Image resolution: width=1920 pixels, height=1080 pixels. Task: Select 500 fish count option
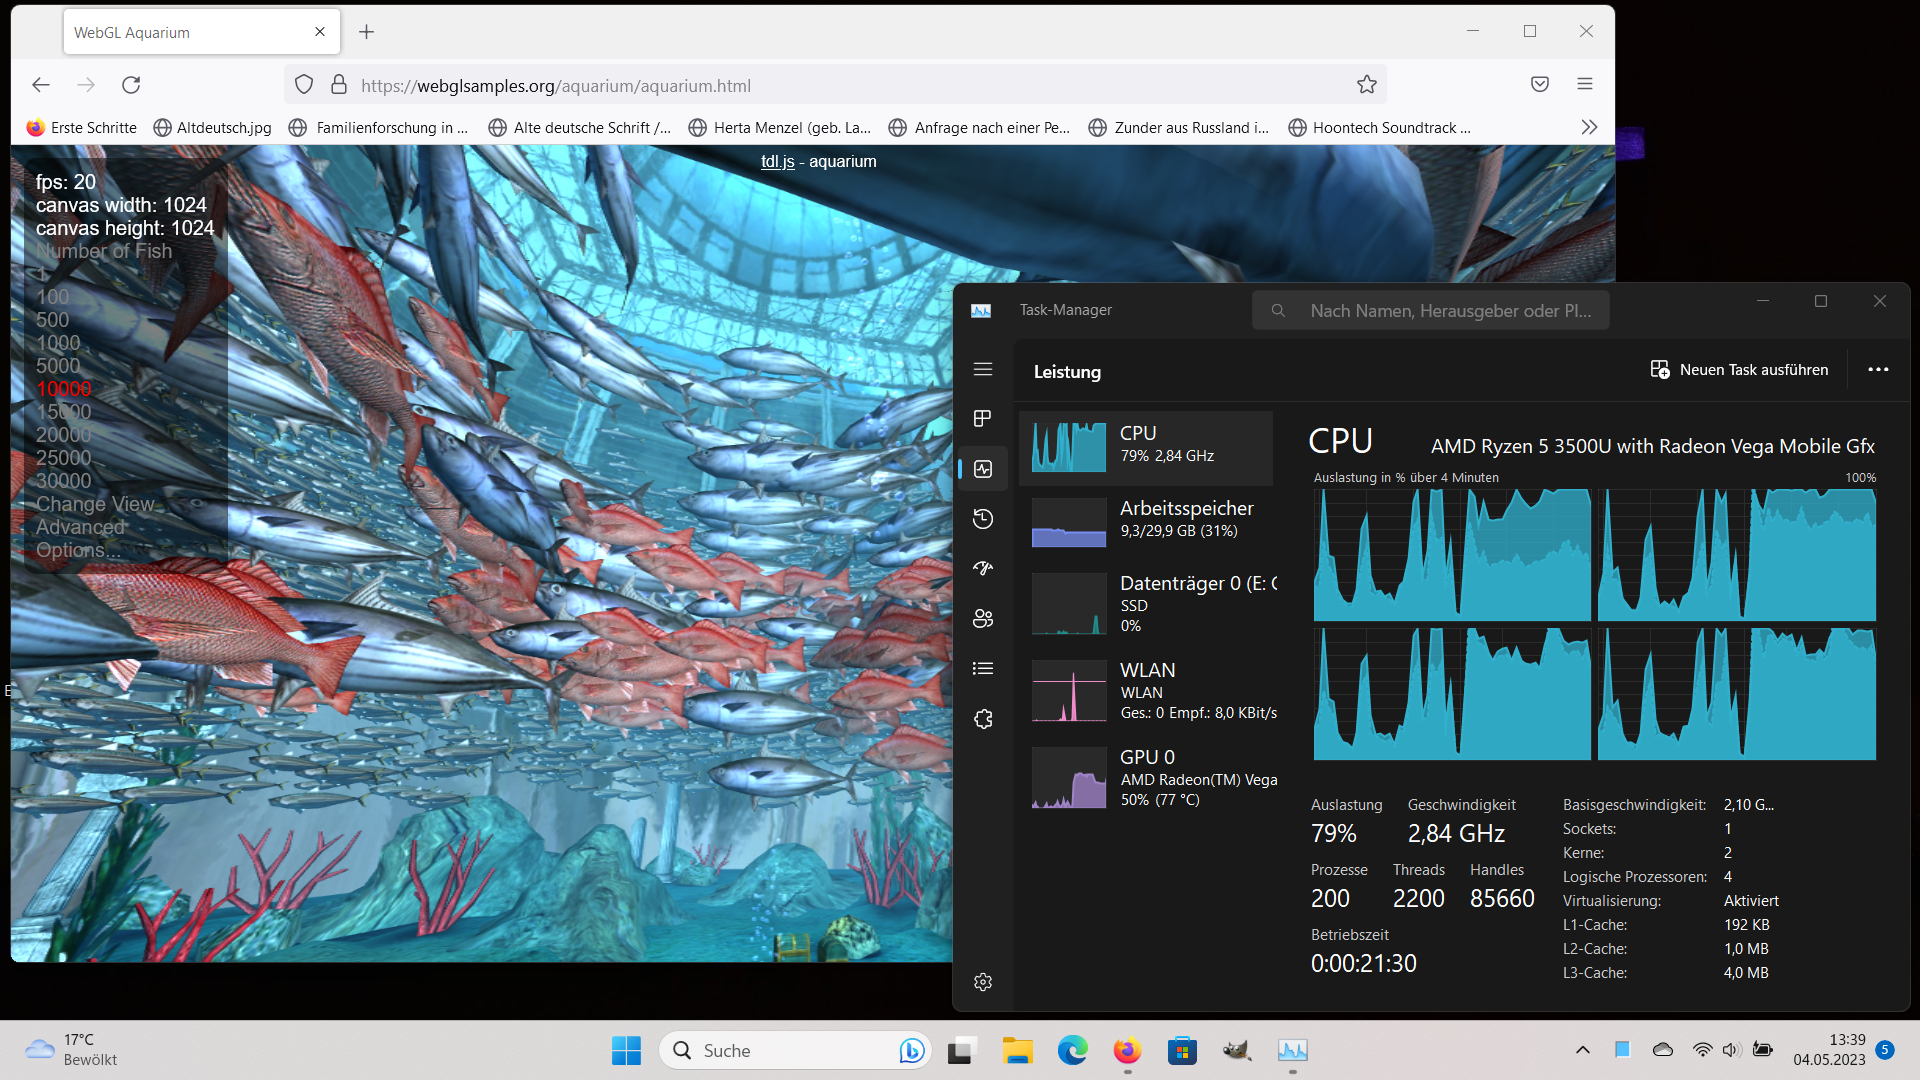[52, 320]
